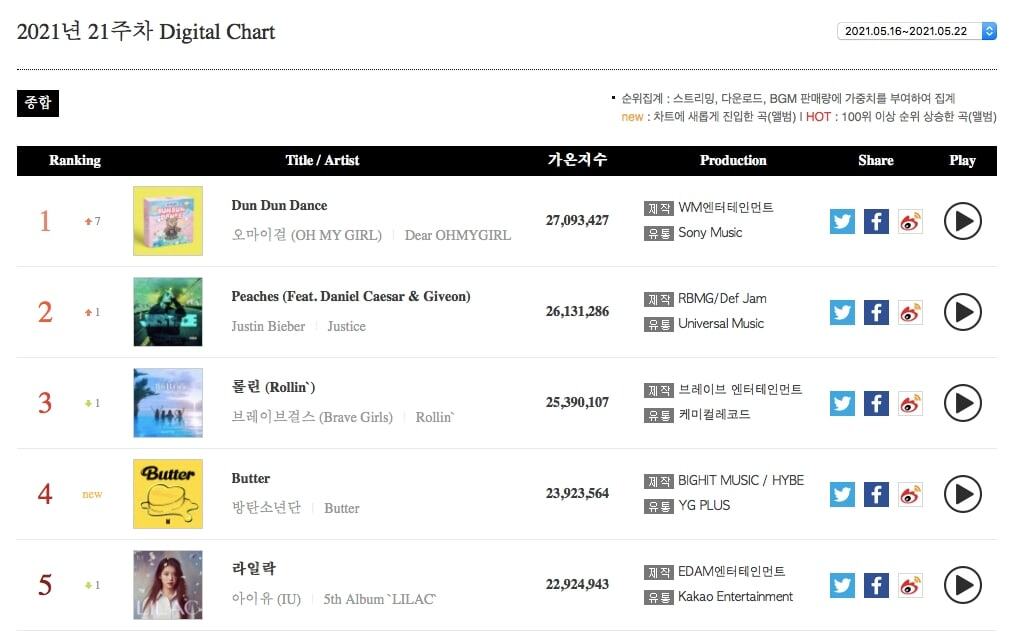This screenshot has height=638, width=1023.
Task: Click the Butter album cover thumbnail
Action: click(168, 494)
